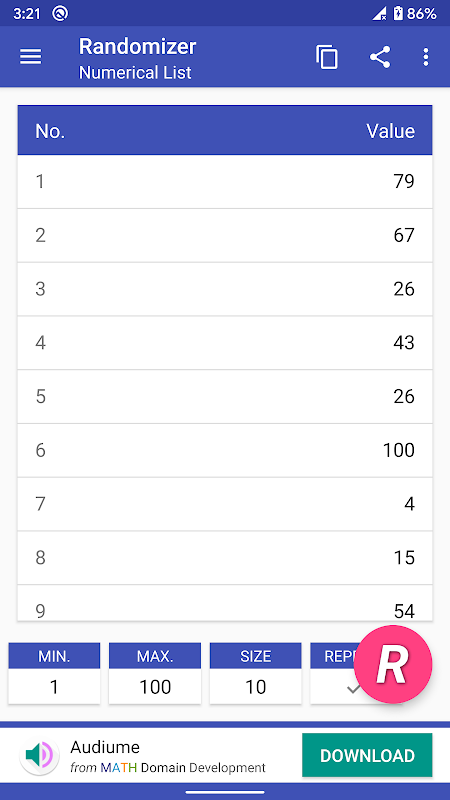Tap the battery icon in status bar
Screen dimensions: 450x800
pyautogui.click(x=398, y=14)
